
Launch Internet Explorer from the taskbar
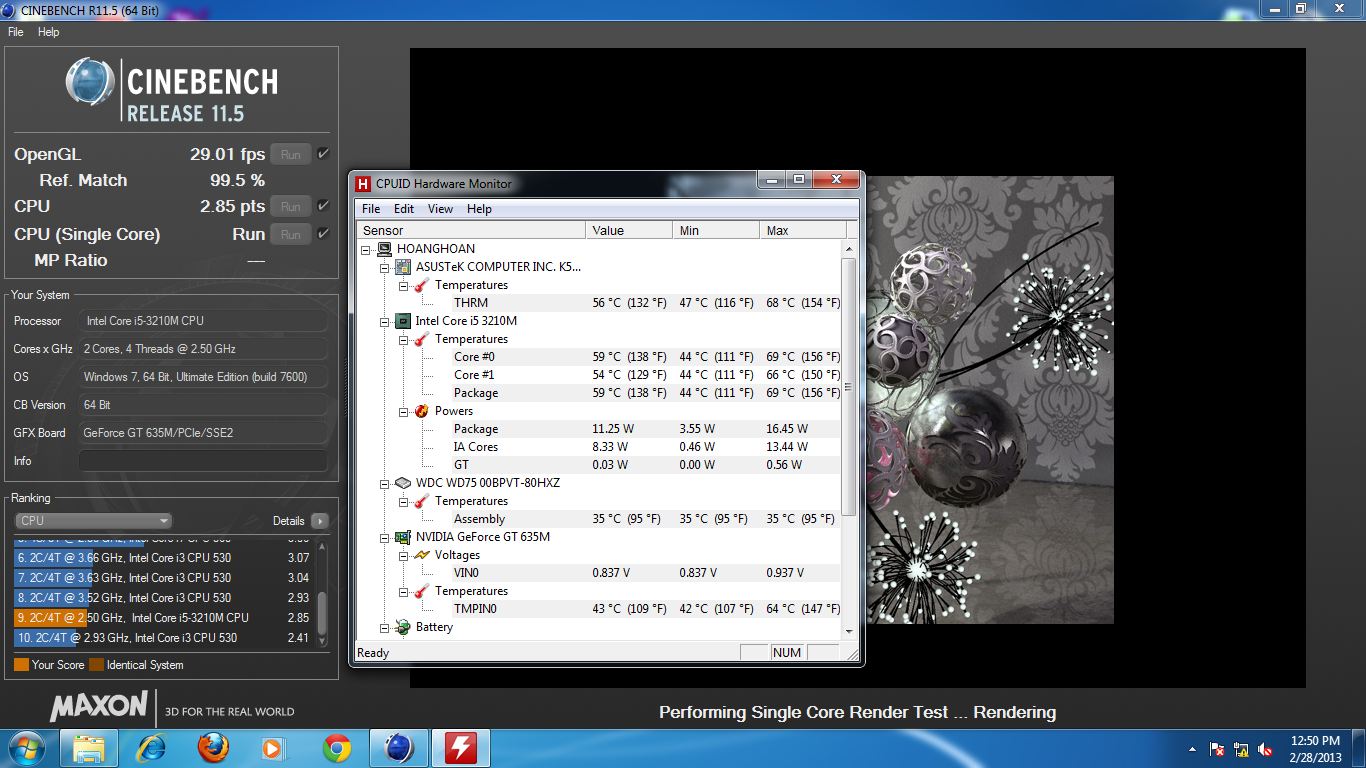click(151, 748)
